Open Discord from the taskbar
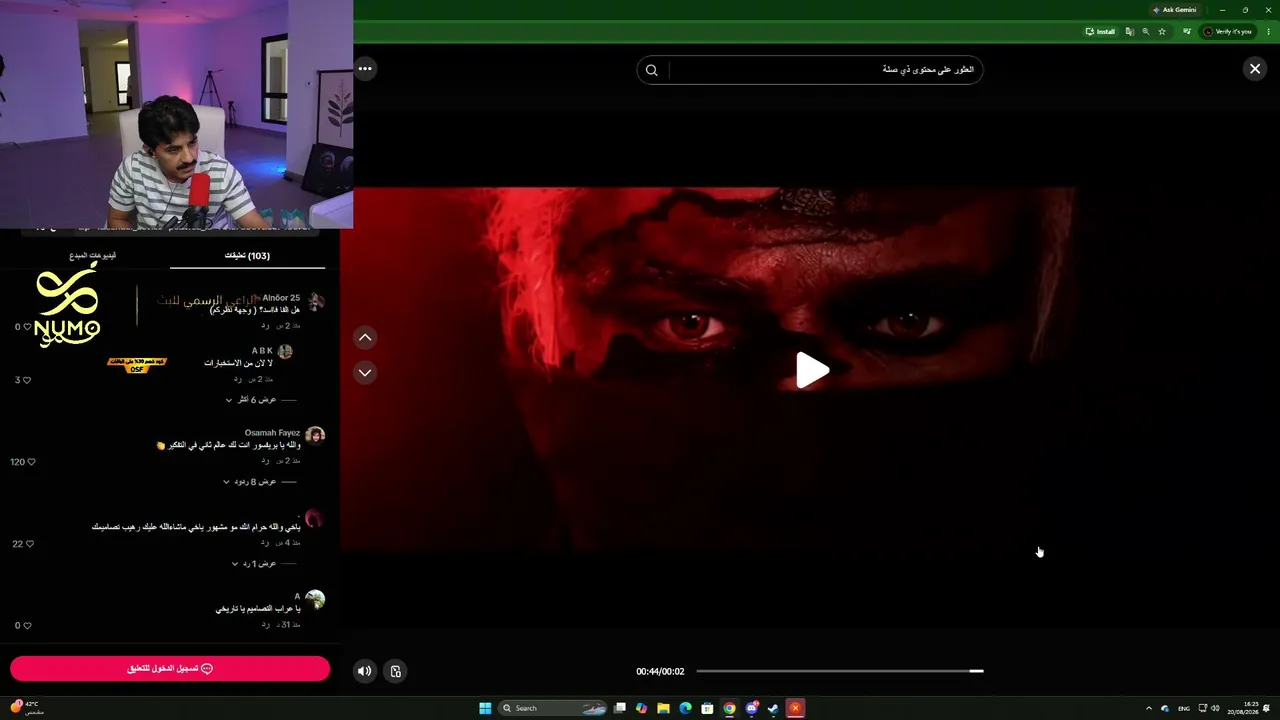This screenshot has height=720, width=1280. [751, 708]
